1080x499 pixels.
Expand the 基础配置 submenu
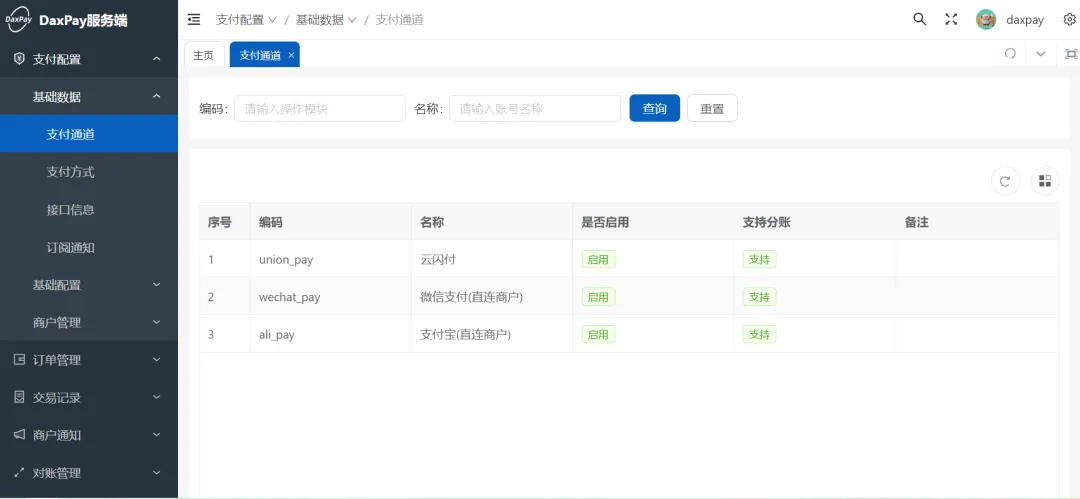coord(156,285)
